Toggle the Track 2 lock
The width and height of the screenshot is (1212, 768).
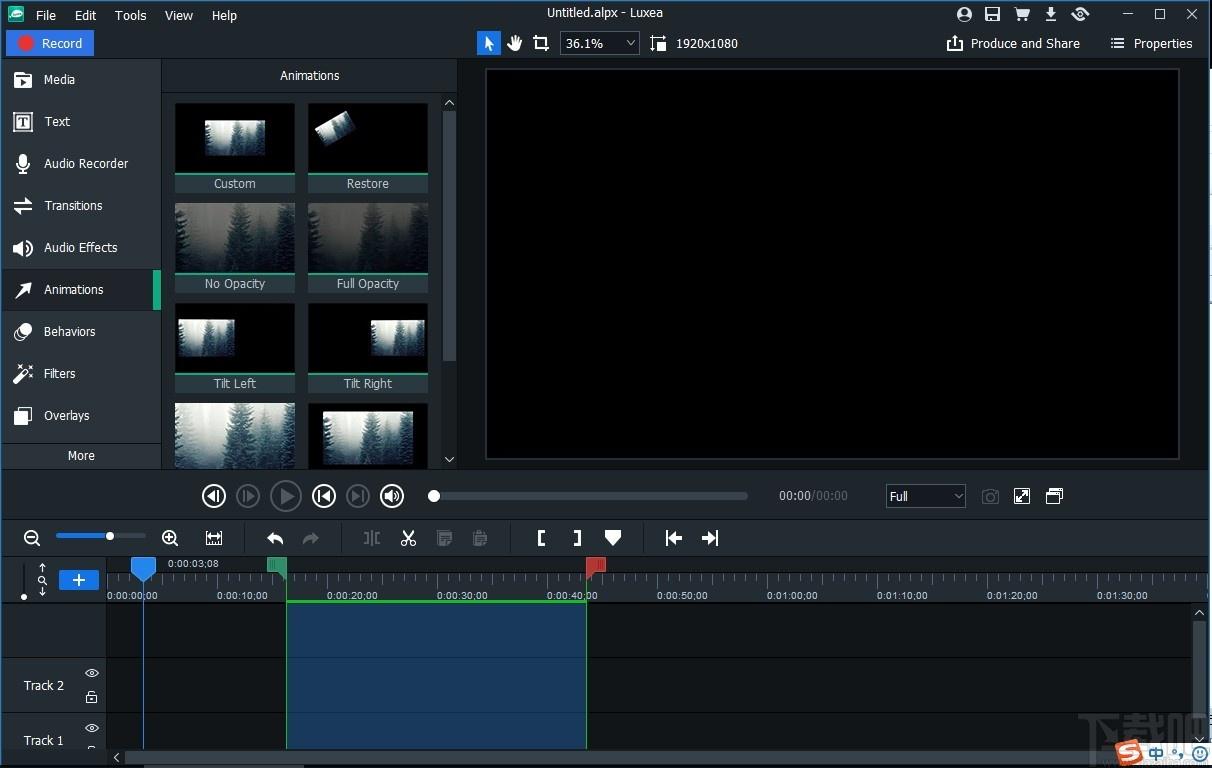coord(92,697)
